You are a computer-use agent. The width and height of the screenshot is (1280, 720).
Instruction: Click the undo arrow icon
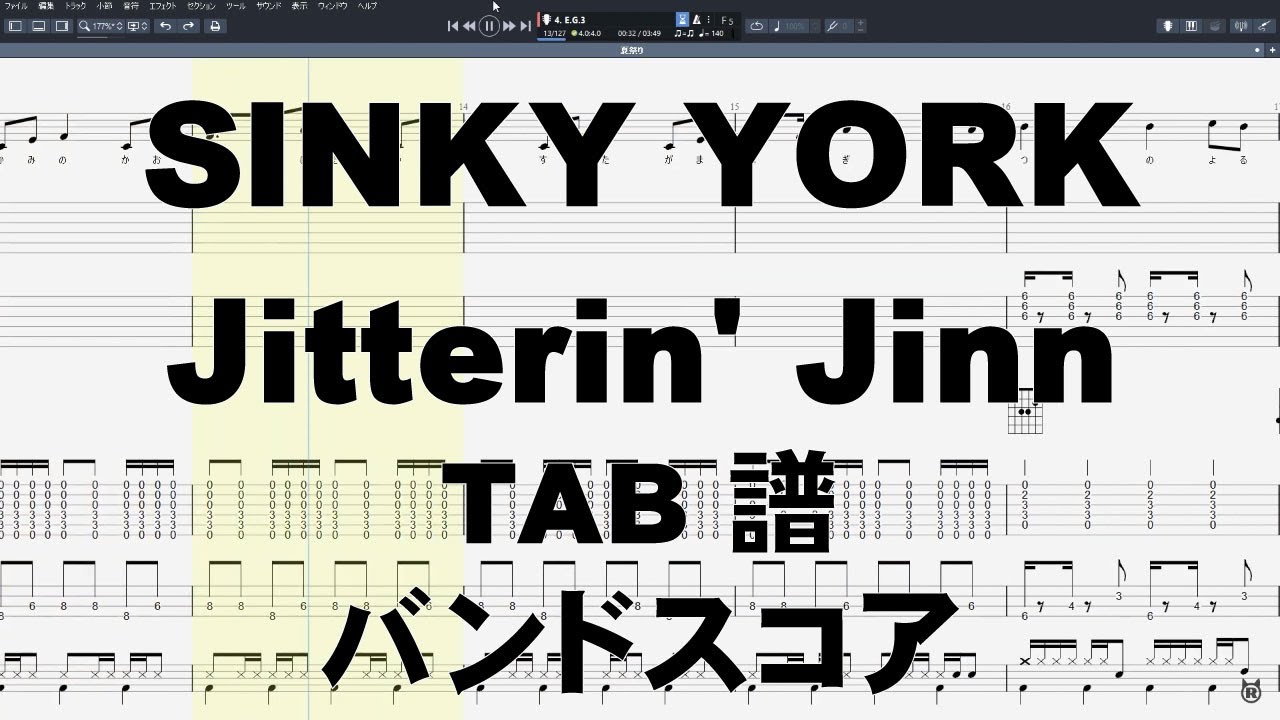pyautogui.click(x=167, y=26)
